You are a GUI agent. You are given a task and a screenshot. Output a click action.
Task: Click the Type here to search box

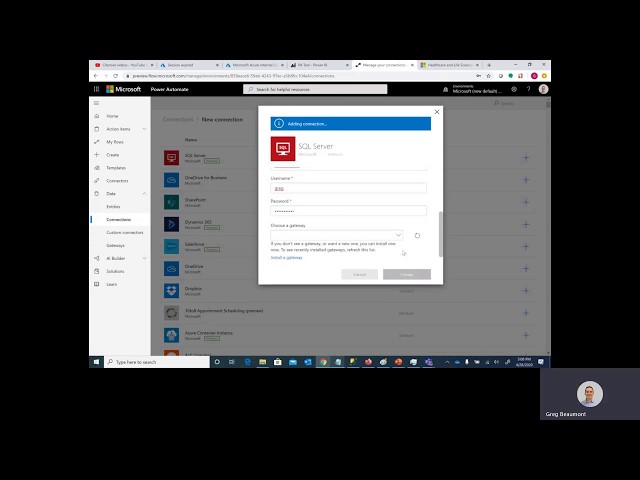157,362
